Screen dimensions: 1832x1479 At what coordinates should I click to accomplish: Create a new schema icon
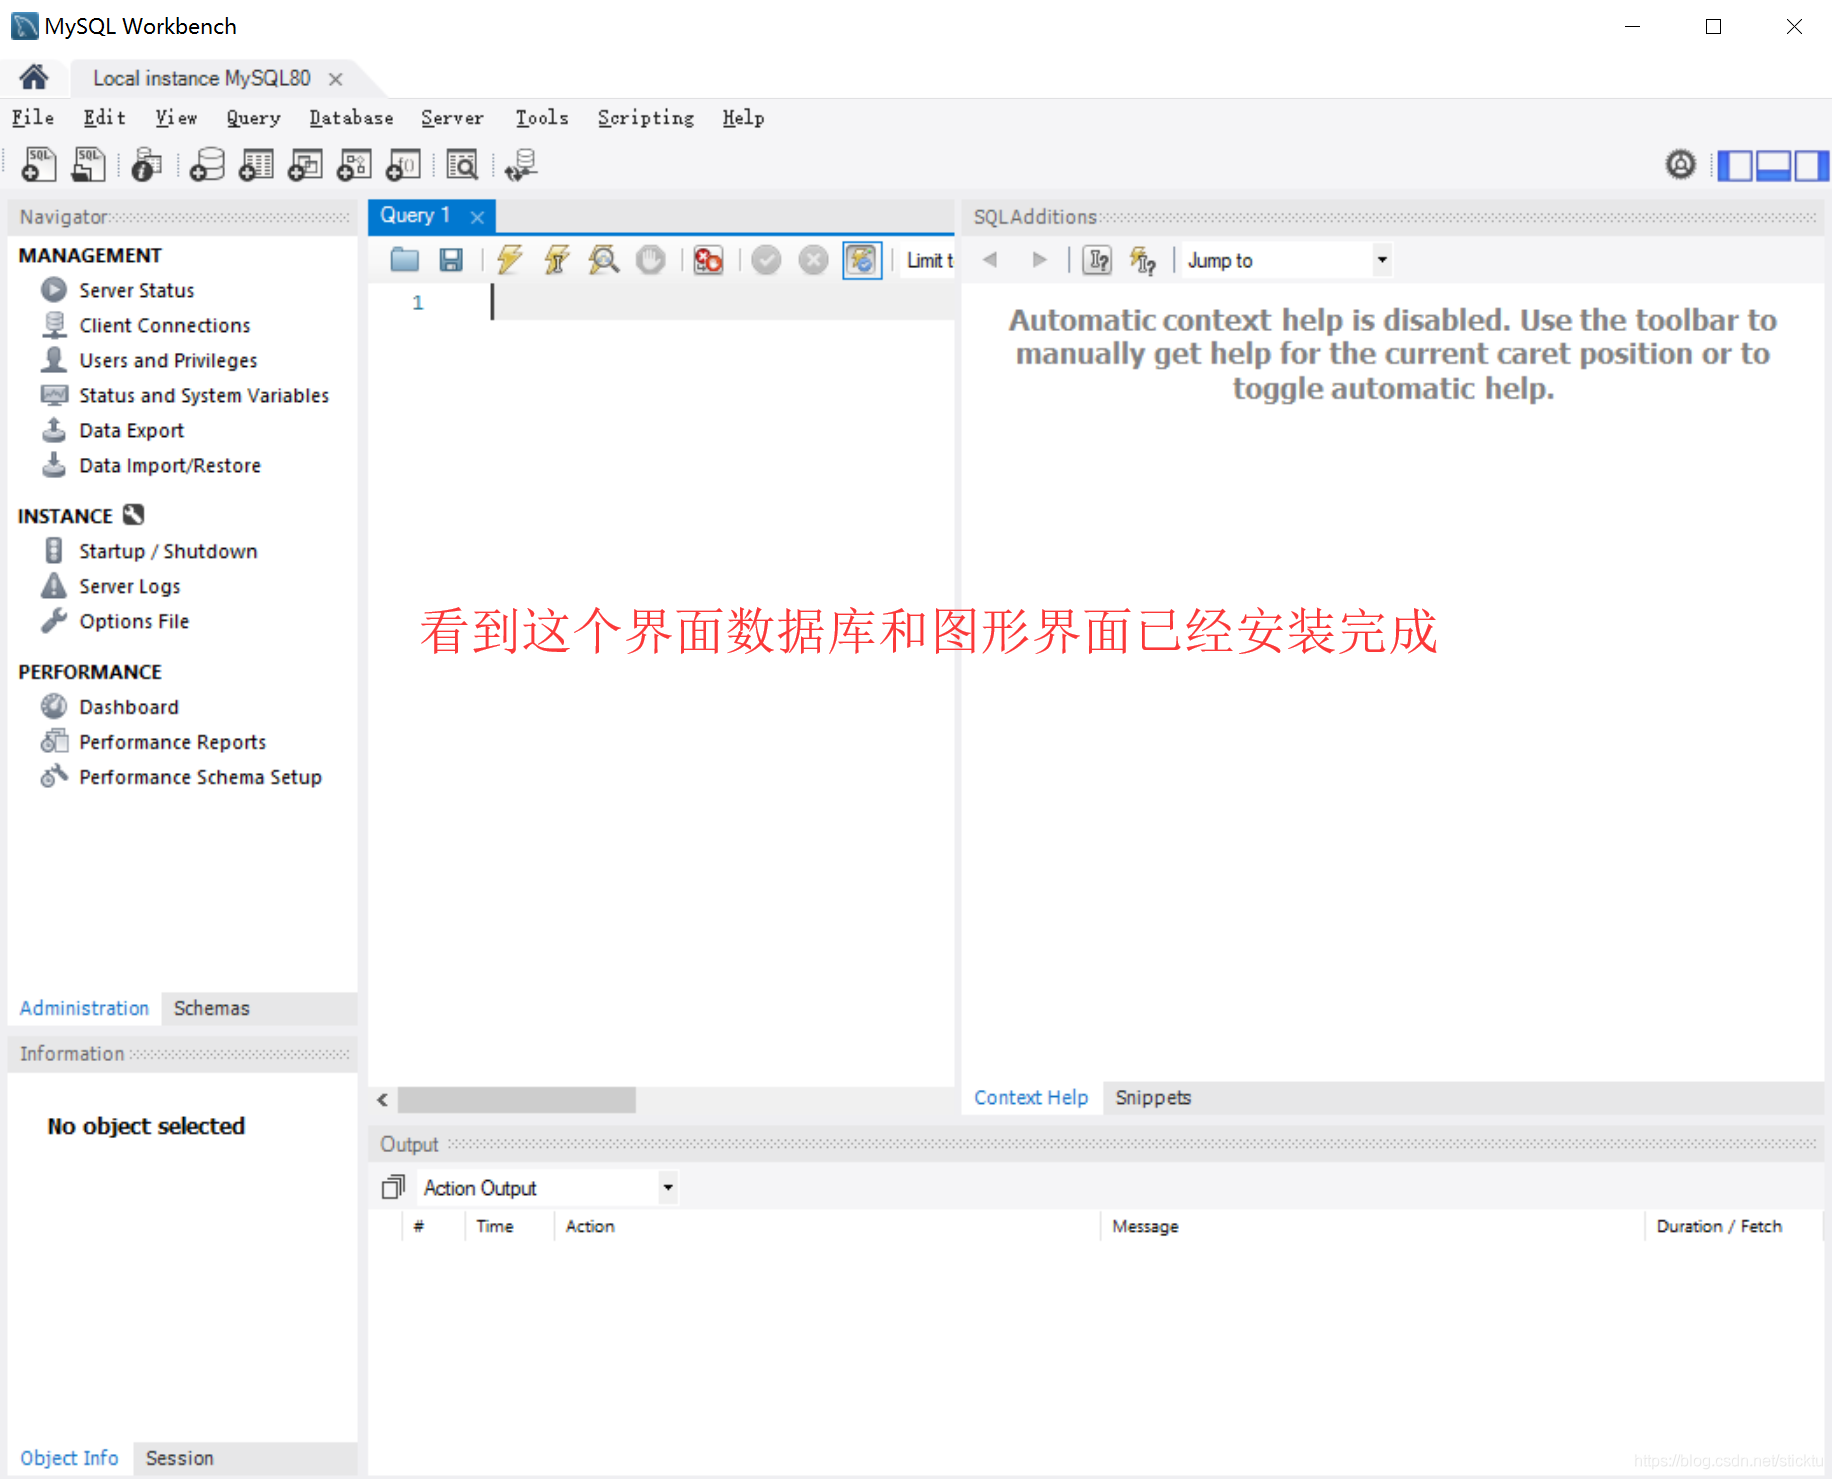pyautogui.click(x=207, y=165)
